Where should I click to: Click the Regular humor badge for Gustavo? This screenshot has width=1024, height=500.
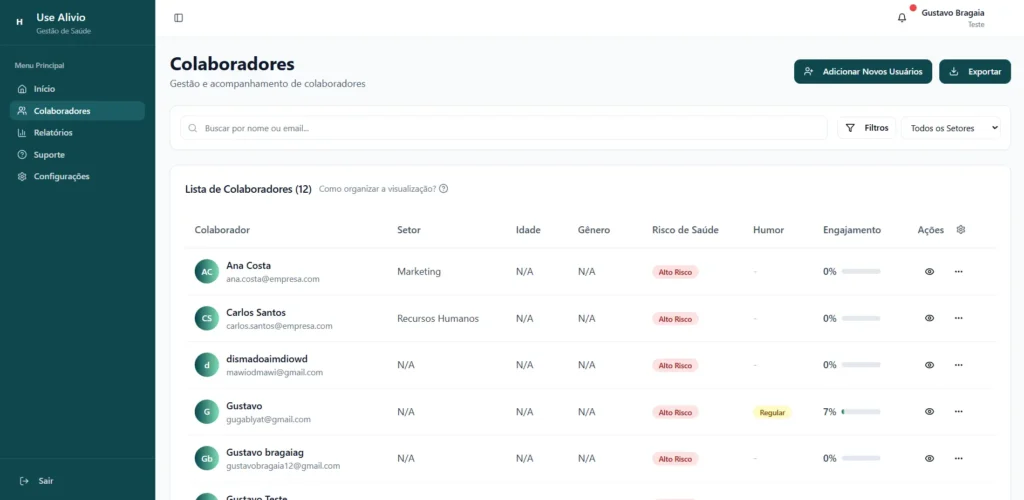(x=772, y=413)
